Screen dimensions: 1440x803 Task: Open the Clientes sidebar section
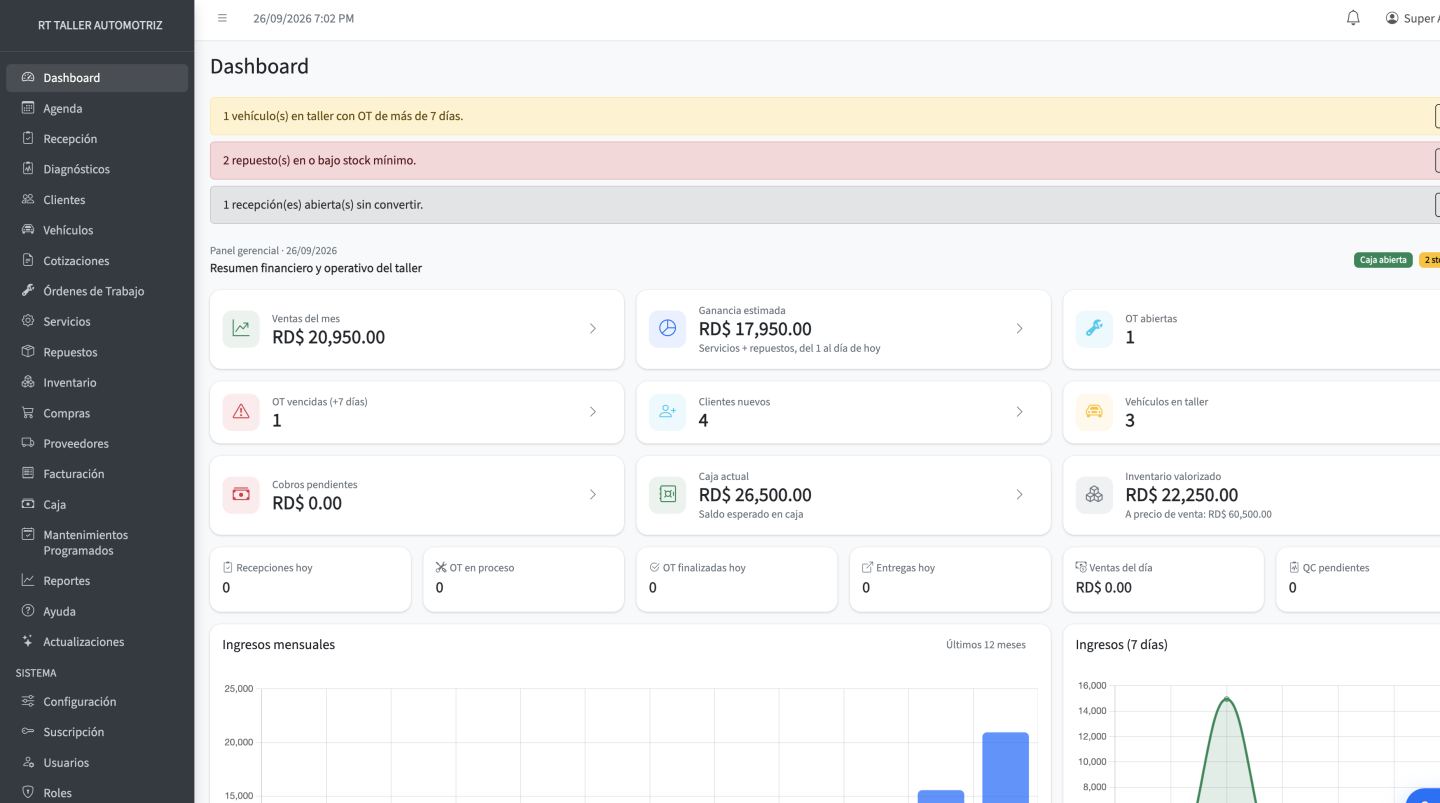(x=97, y=200)
